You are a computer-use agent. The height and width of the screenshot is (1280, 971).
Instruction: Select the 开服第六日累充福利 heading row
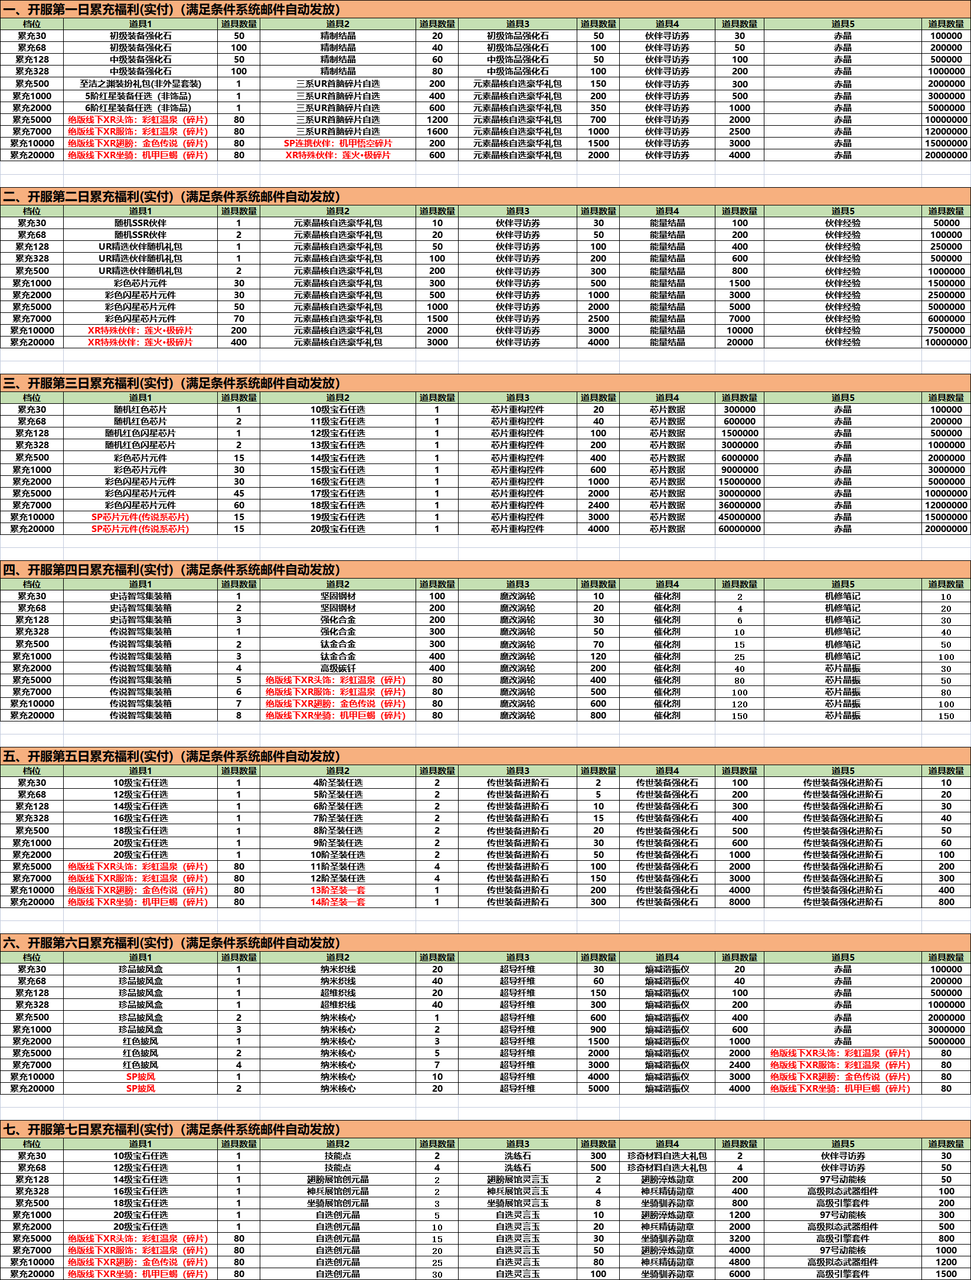pos(170,942)
